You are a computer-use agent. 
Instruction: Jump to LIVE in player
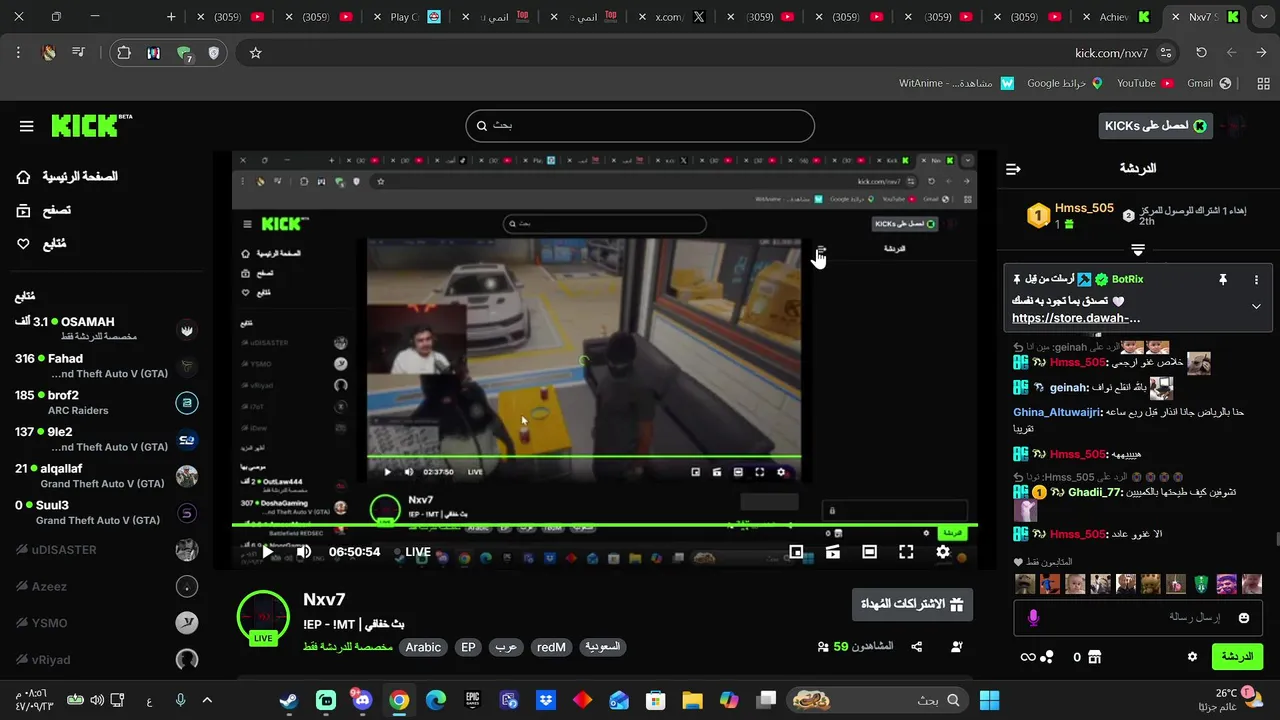(418, 552)
